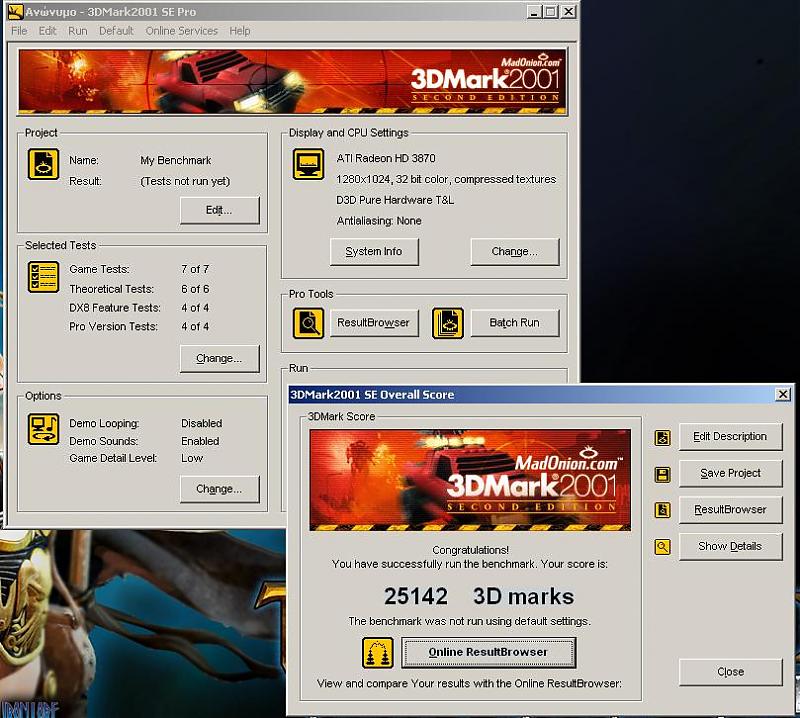Click the Online ResultBrowser button

tap(488, 652)
